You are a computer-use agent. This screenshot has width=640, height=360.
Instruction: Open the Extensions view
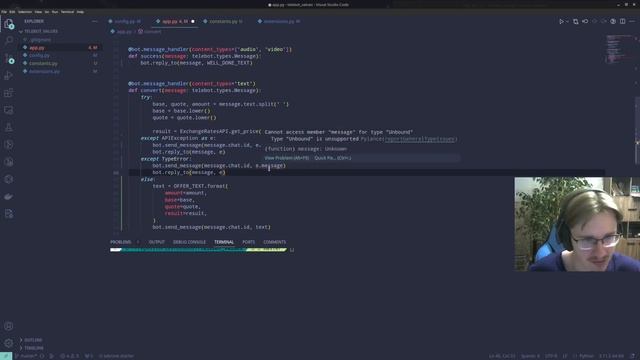coord(9,93)
